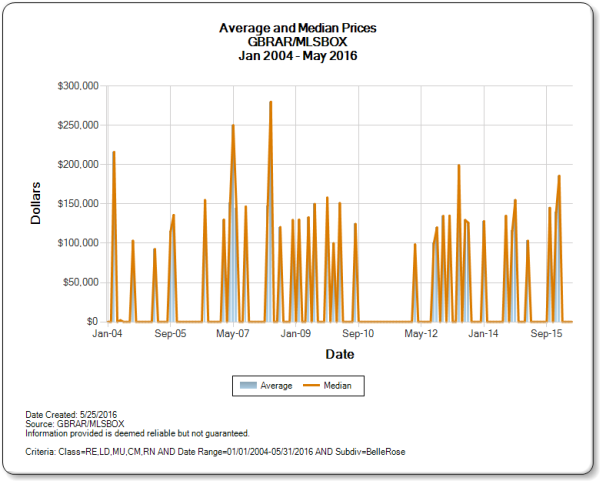600x481 pixels.
Task: Click the chart title 'Average and Median Prices'
Action: click(x=298, y=28)
